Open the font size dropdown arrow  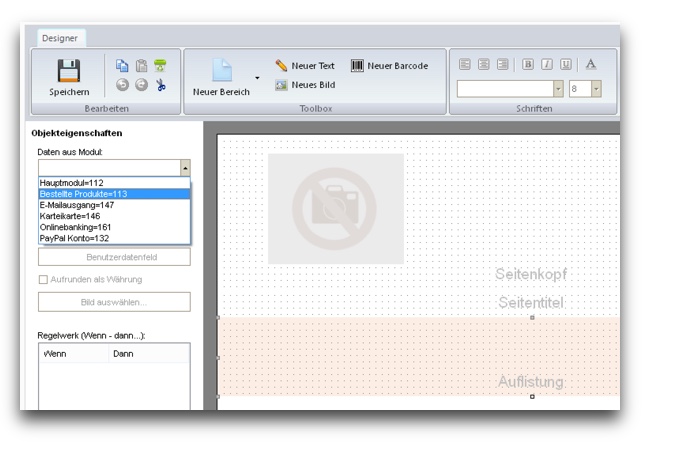coord(596,89)
